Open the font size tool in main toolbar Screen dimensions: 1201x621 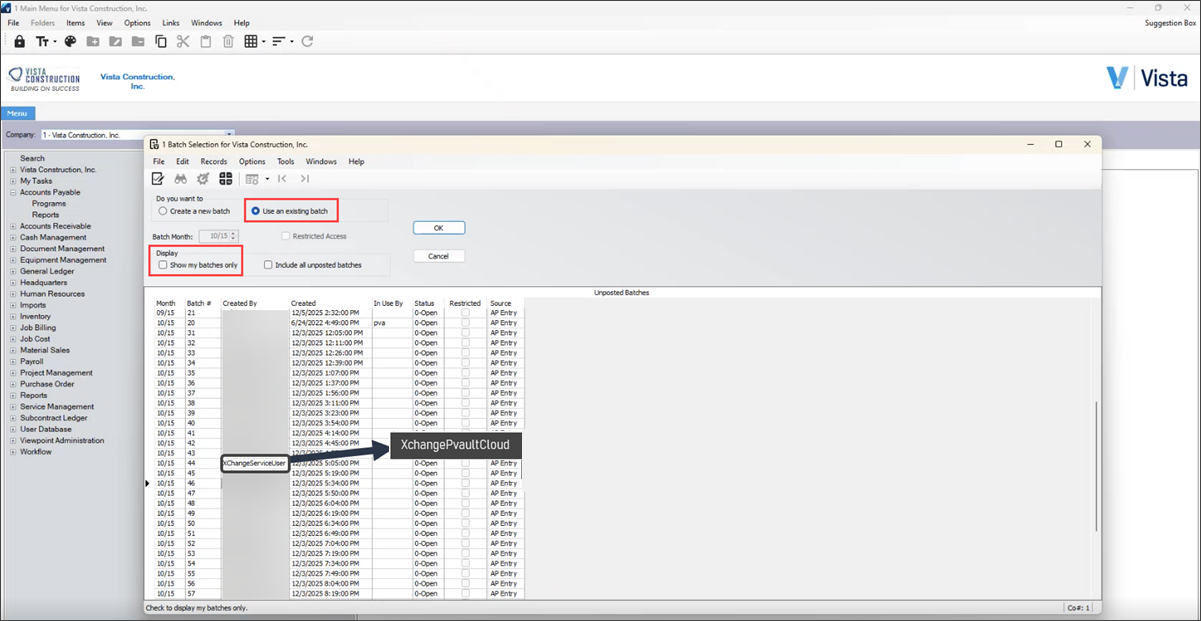(43, 41)
